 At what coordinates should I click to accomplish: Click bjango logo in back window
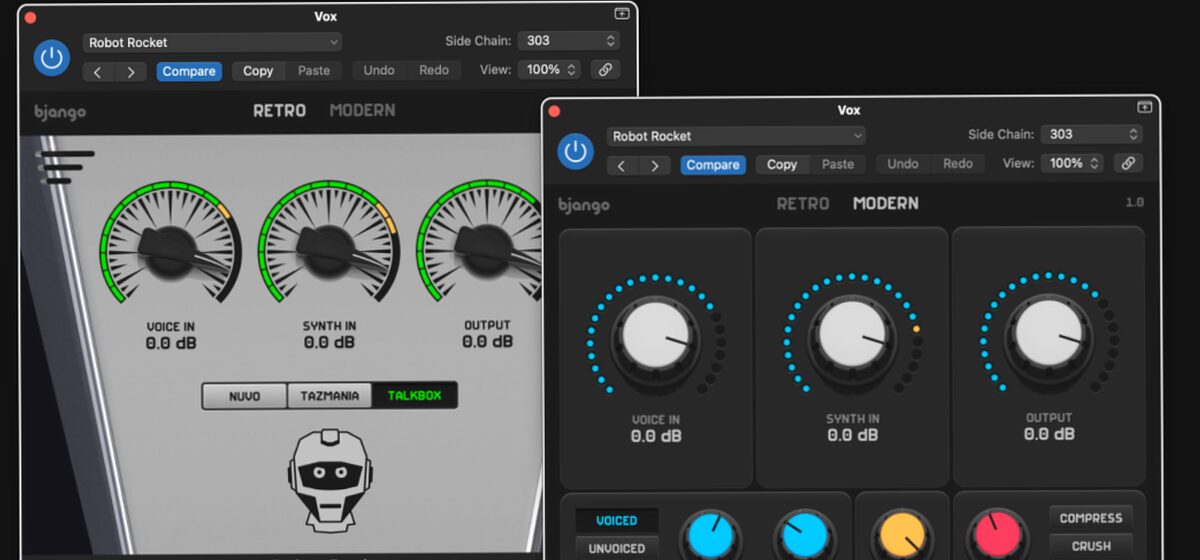[60, 112]
